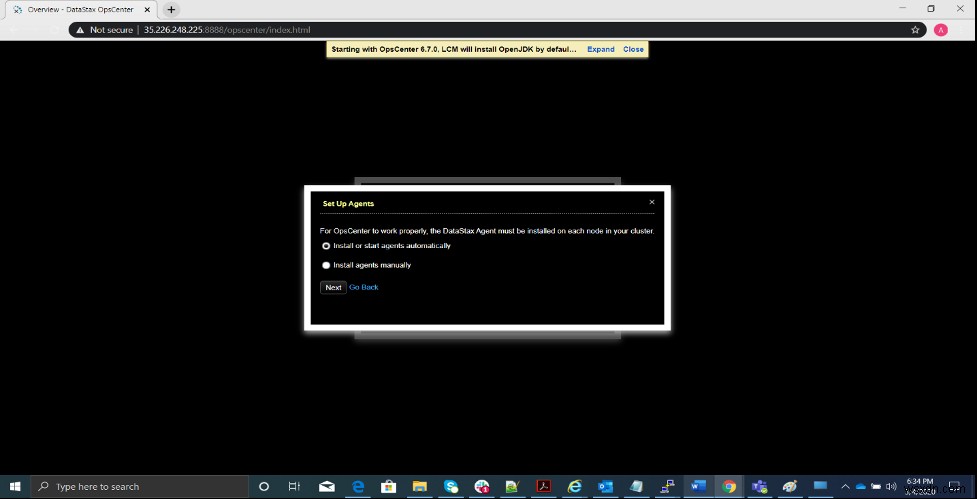Launch Internet Explorer from the taskbar

(x=574, y=487)
